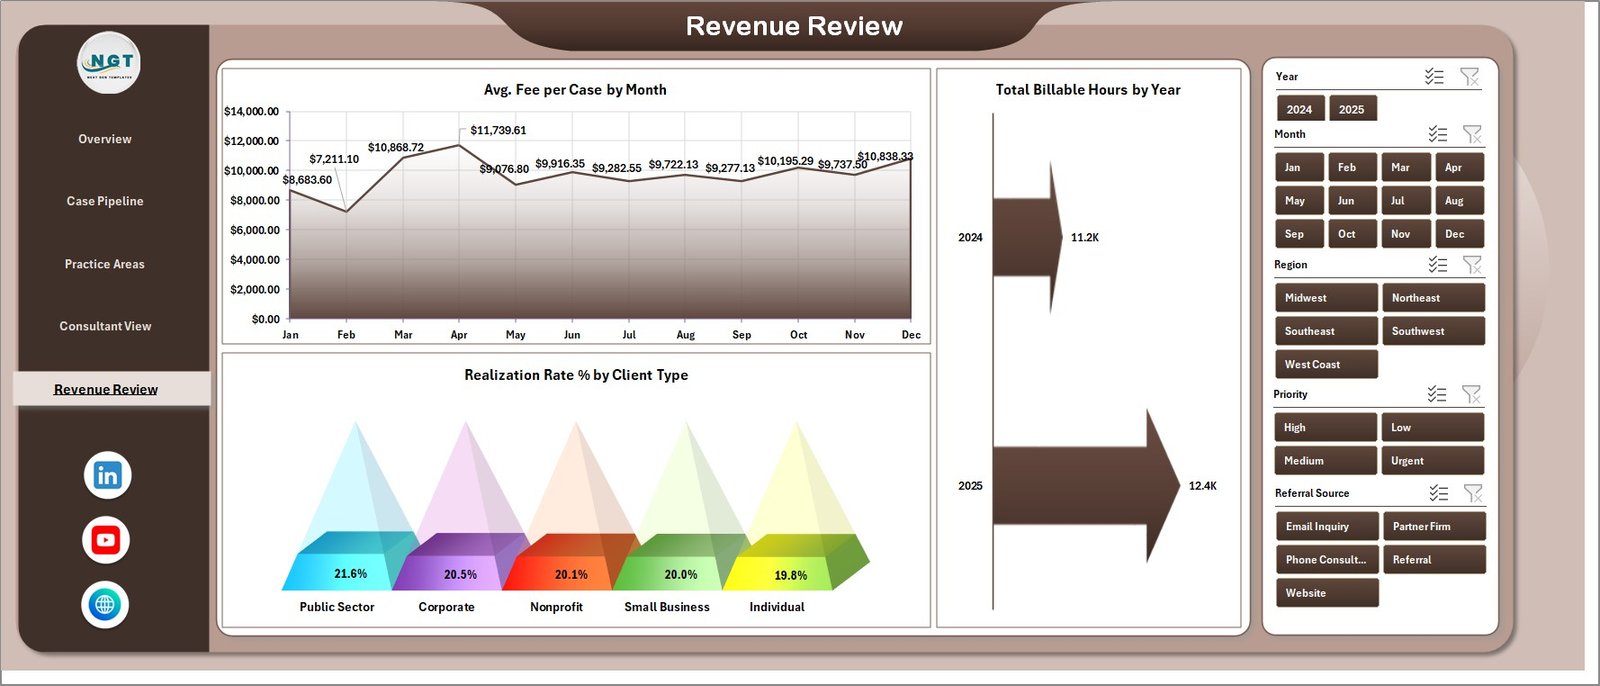The image size is (1600, 686).
Task: Select Aug in Month slicer
Action: pos(1459,201)
